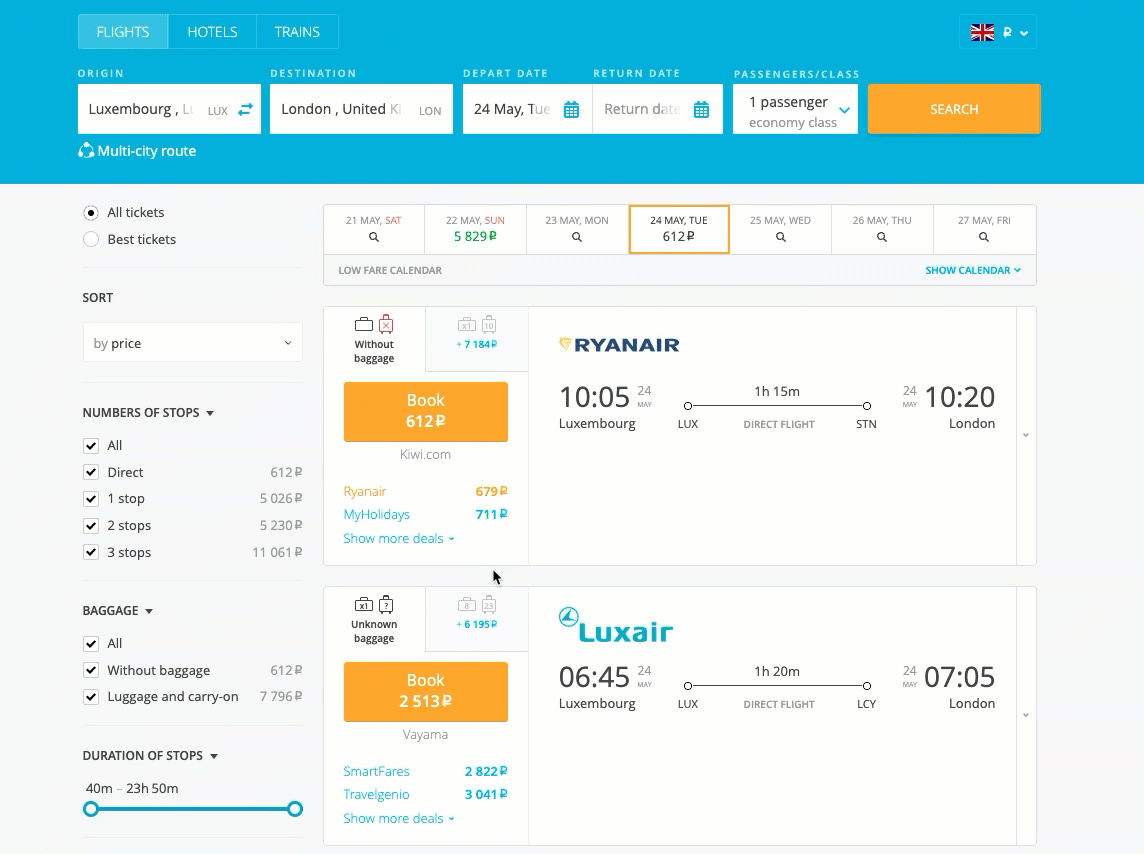Open return date calendar icon
The width and height of the screenshot is (1144, 854).
click(701, 110)
